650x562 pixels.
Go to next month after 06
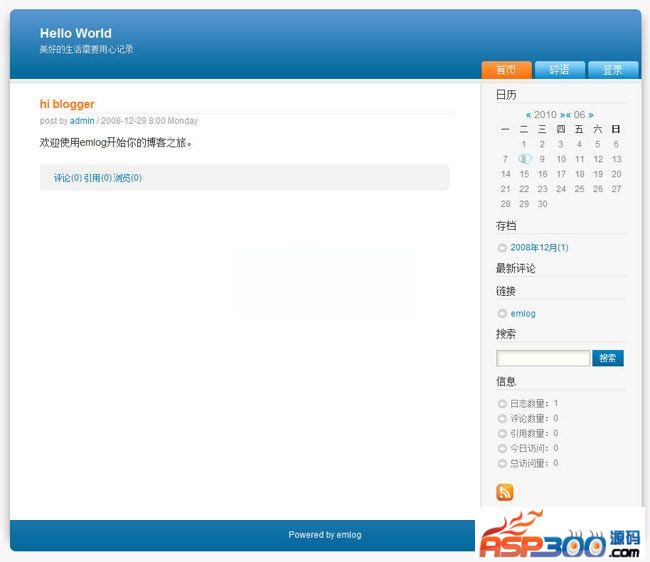pos(591,115)
